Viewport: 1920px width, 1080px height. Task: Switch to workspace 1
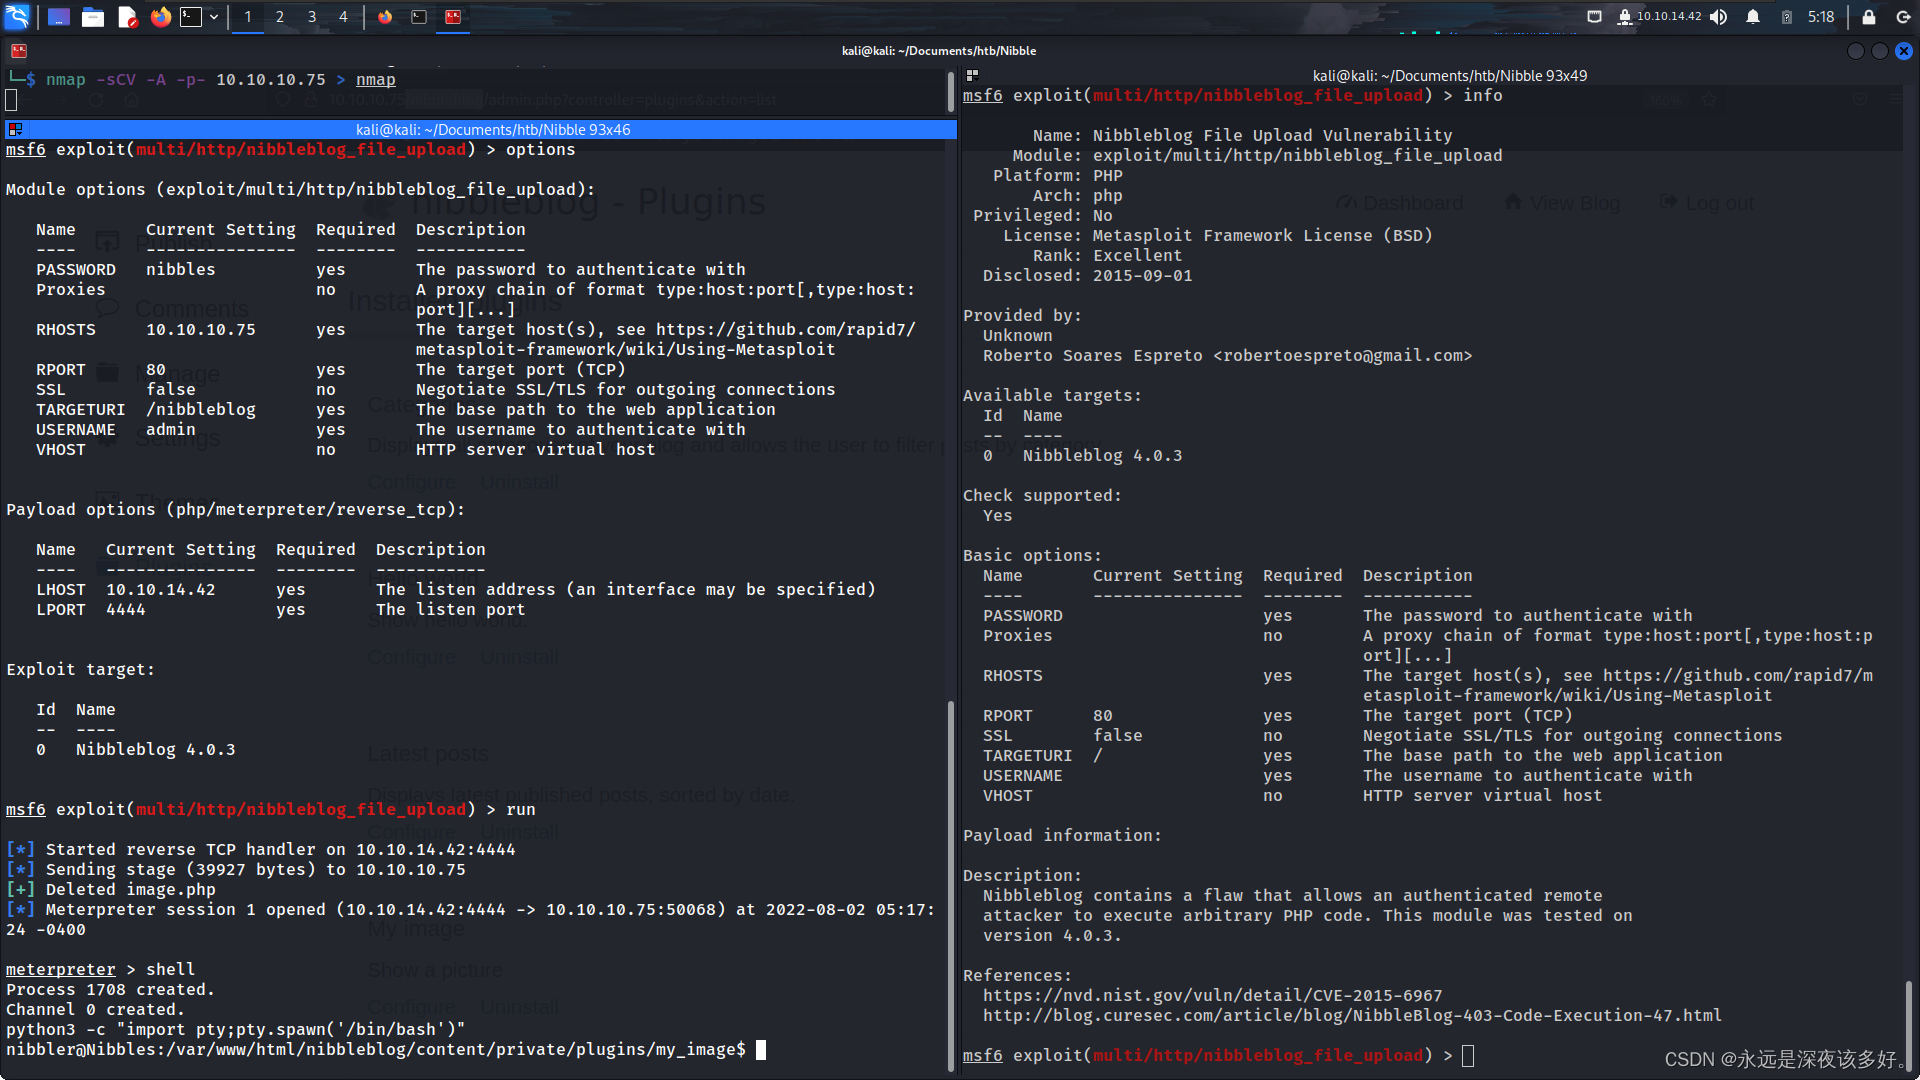[x=248, y=17]
